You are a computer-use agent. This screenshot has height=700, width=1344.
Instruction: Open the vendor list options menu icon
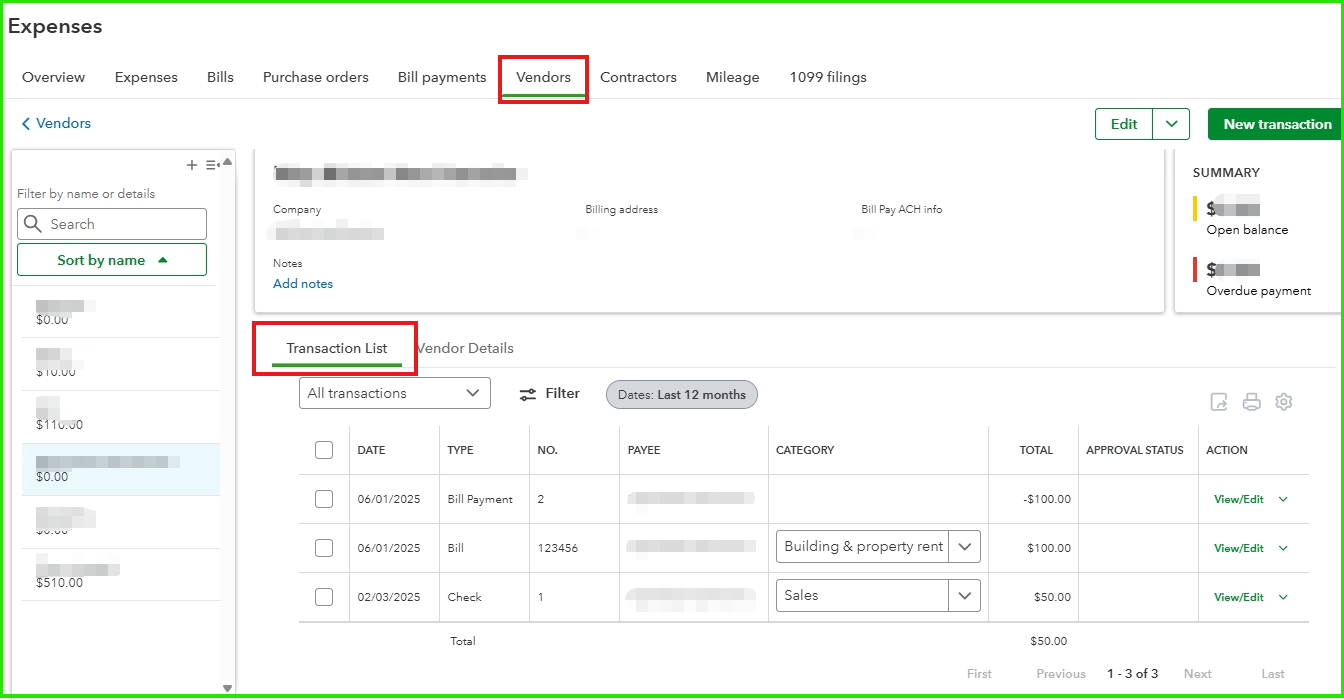(x=212, y=165)
